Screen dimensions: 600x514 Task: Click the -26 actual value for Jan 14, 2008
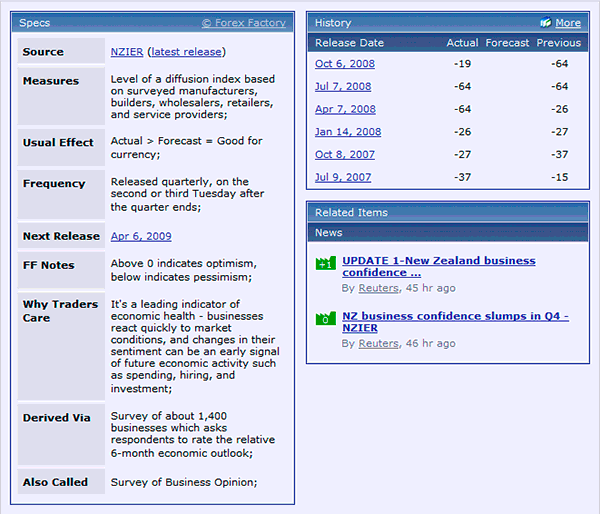click(462, 132)
